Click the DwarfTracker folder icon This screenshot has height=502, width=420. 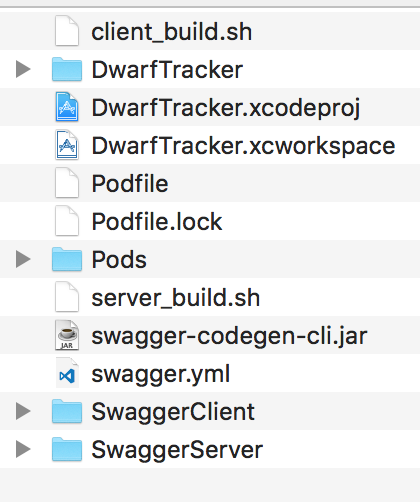(67, 69)
